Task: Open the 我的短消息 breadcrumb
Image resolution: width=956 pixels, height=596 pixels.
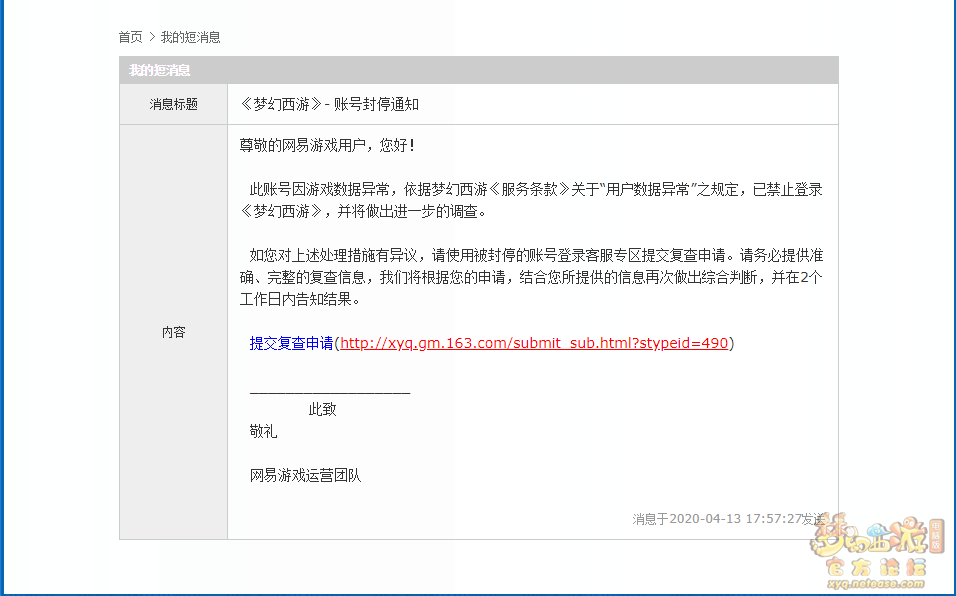Action: (190, 37)
